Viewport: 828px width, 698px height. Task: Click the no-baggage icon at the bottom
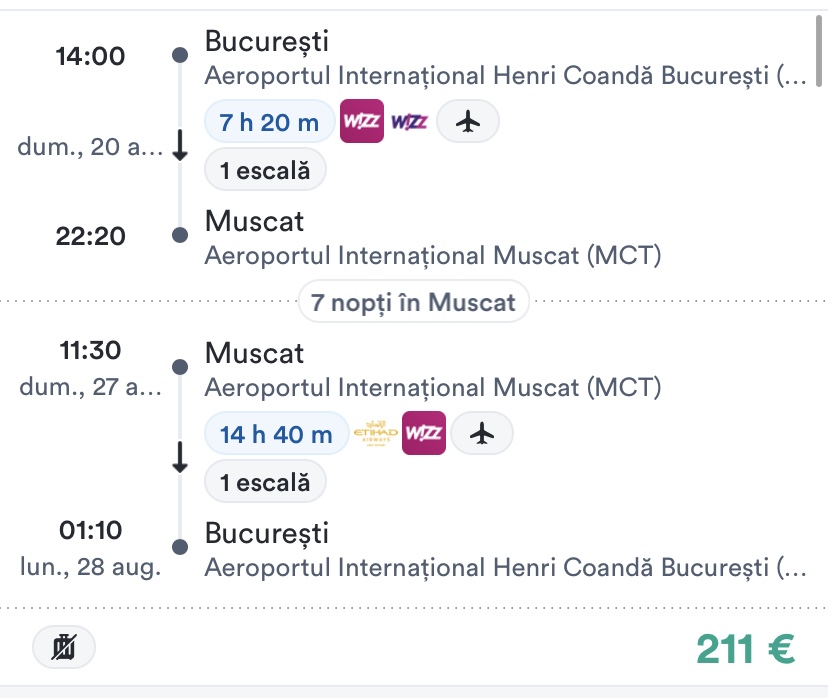(x=64, y=648)
